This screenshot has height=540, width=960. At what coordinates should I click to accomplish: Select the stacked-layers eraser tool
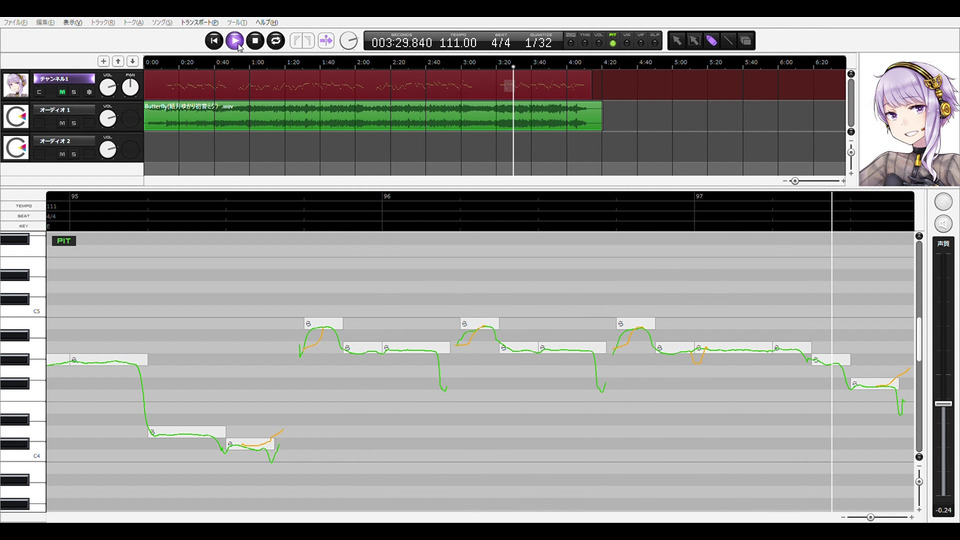tap(745, 40)
